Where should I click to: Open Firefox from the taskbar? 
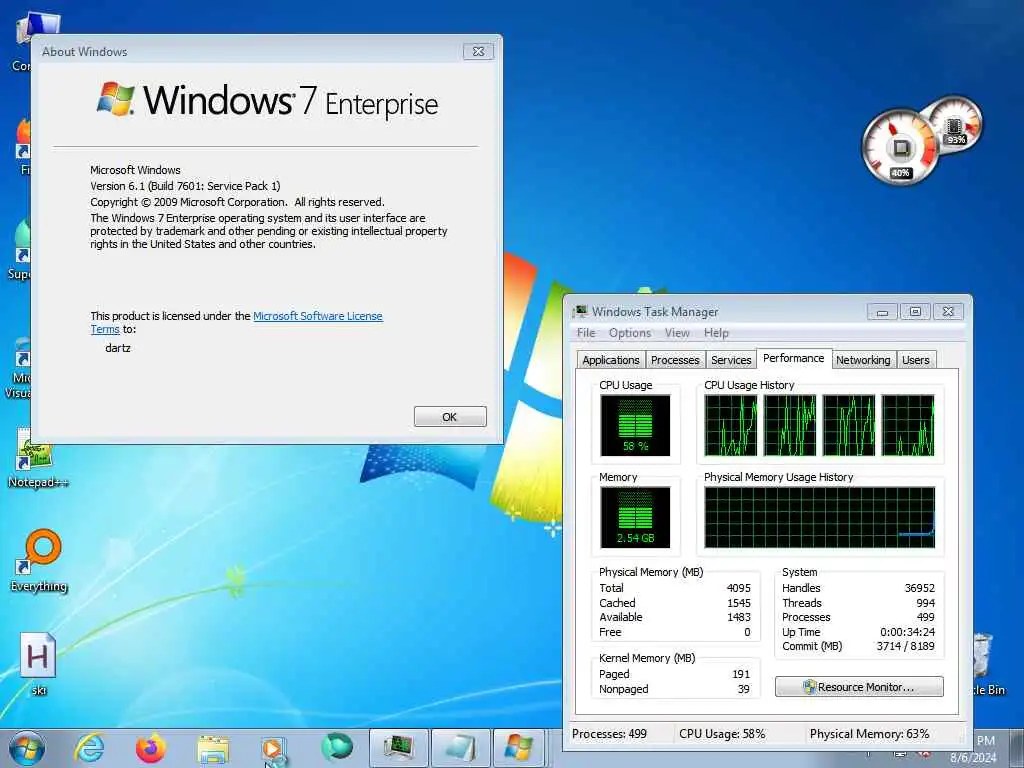tap(151, 748)
